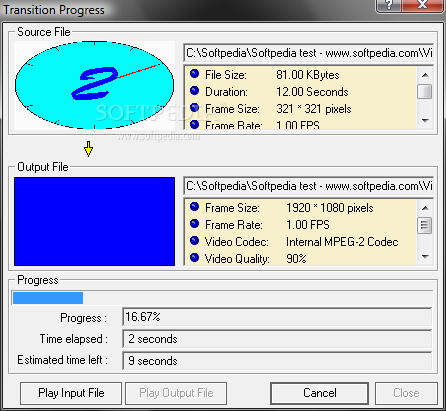446x411 pixels.
Task: Click the source info scroll down arrow
Action: 425,121
